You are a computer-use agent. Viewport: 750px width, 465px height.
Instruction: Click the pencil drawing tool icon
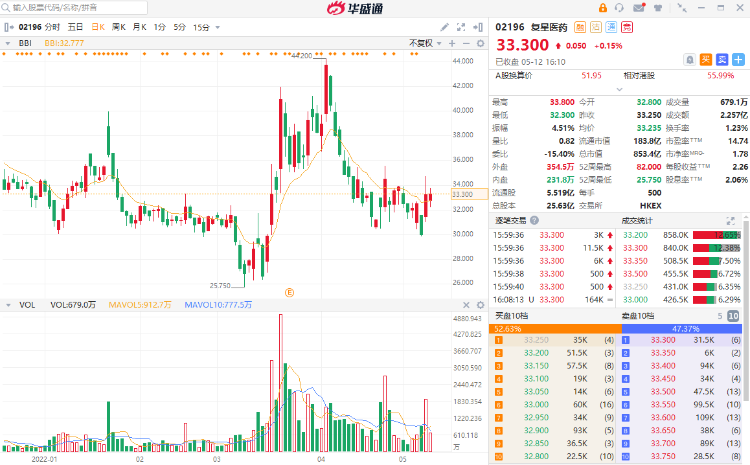point(445,27)
